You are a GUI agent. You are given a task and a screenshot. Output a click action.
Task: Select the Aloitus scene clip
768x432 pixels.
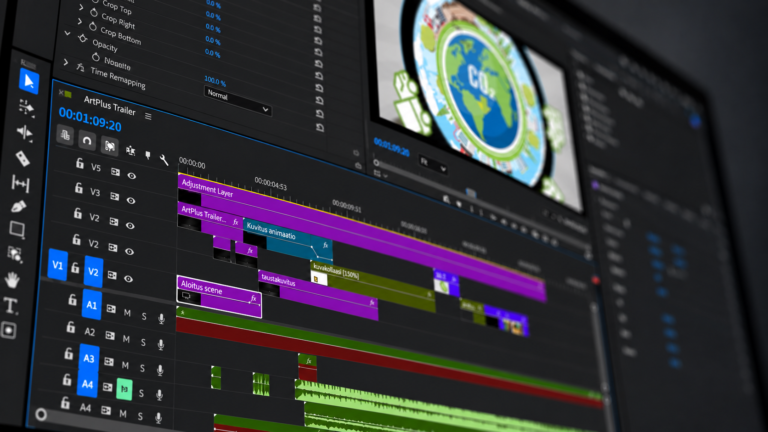pyautogui.click(x=219, y=296)
